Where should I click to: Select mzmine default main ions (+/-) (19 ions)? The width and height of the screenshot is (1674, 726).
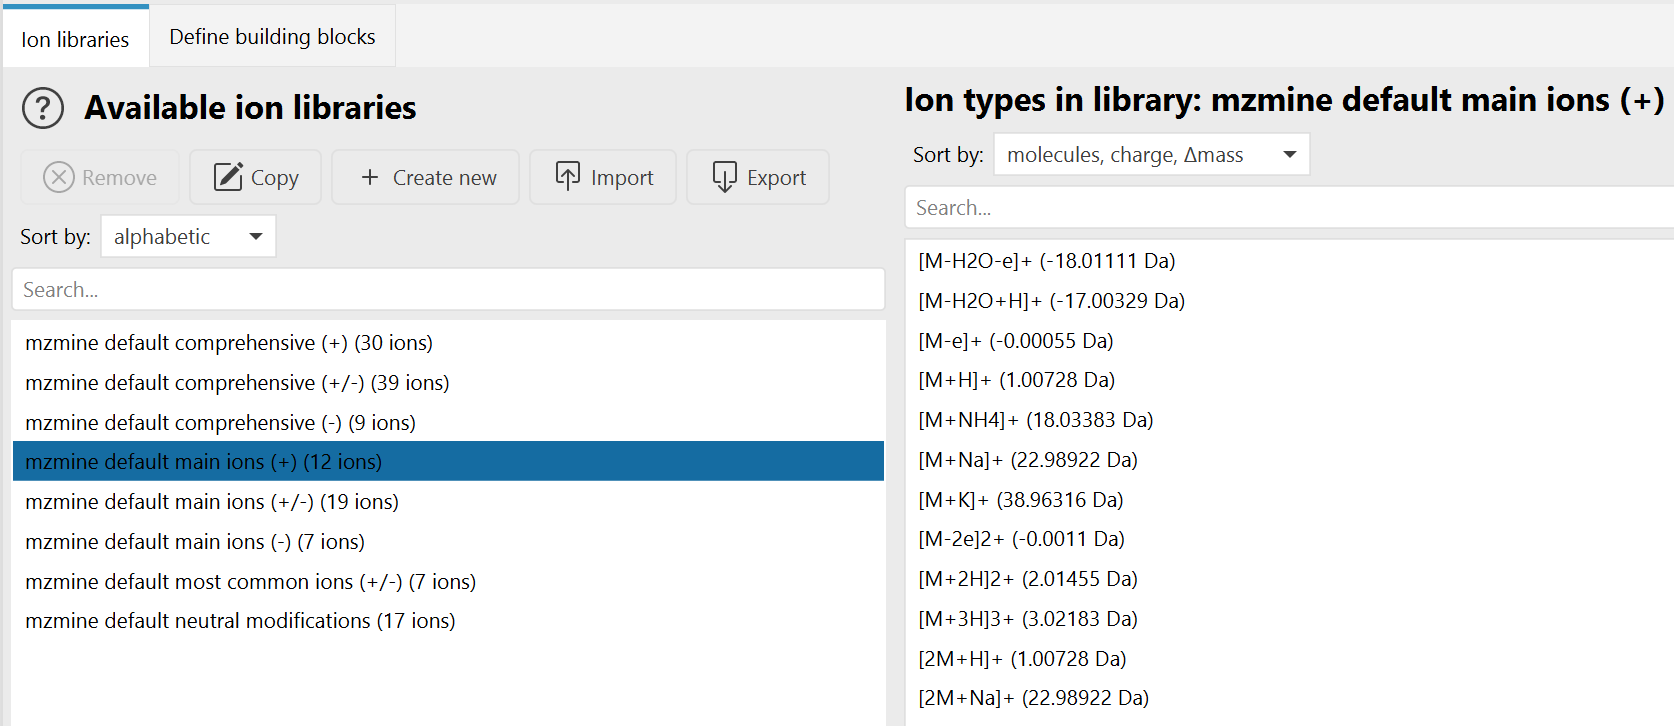point(448,501)
